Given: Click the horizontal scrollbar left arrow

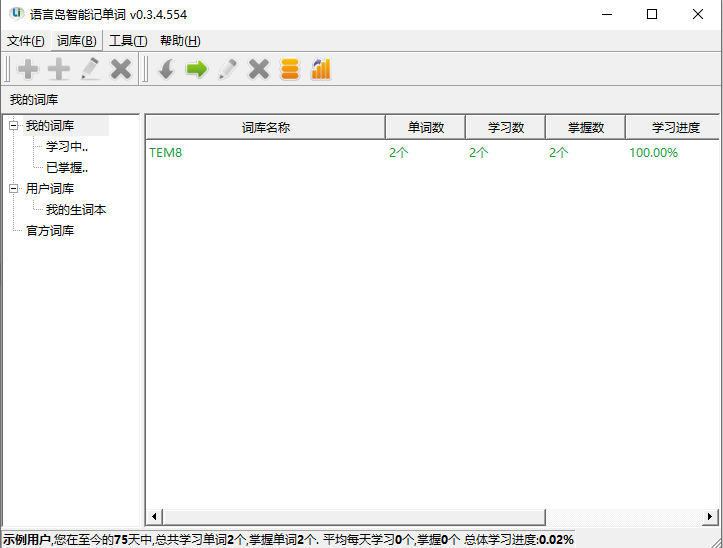Looking at the screenshot, I should coord(154,517).
